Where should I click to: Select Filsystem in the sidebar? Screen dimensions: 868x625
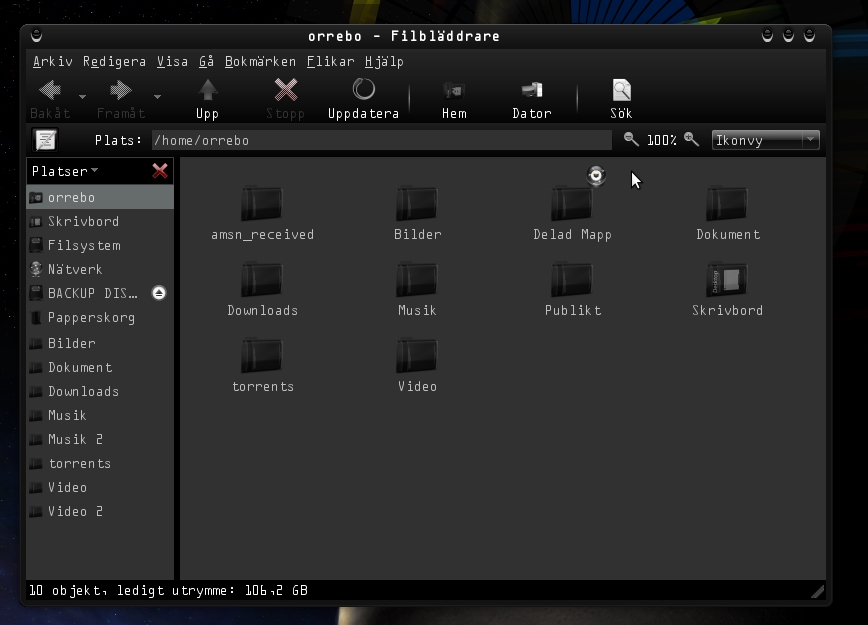[x=100, y=245]
